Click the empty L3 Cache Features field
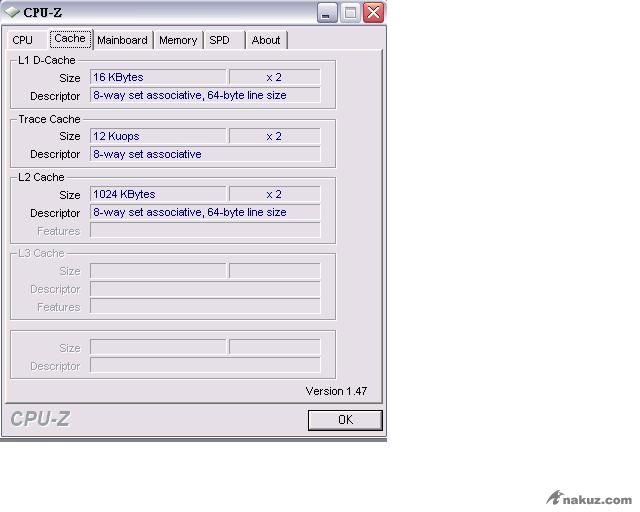640x512 pixels. pos(205,307)
